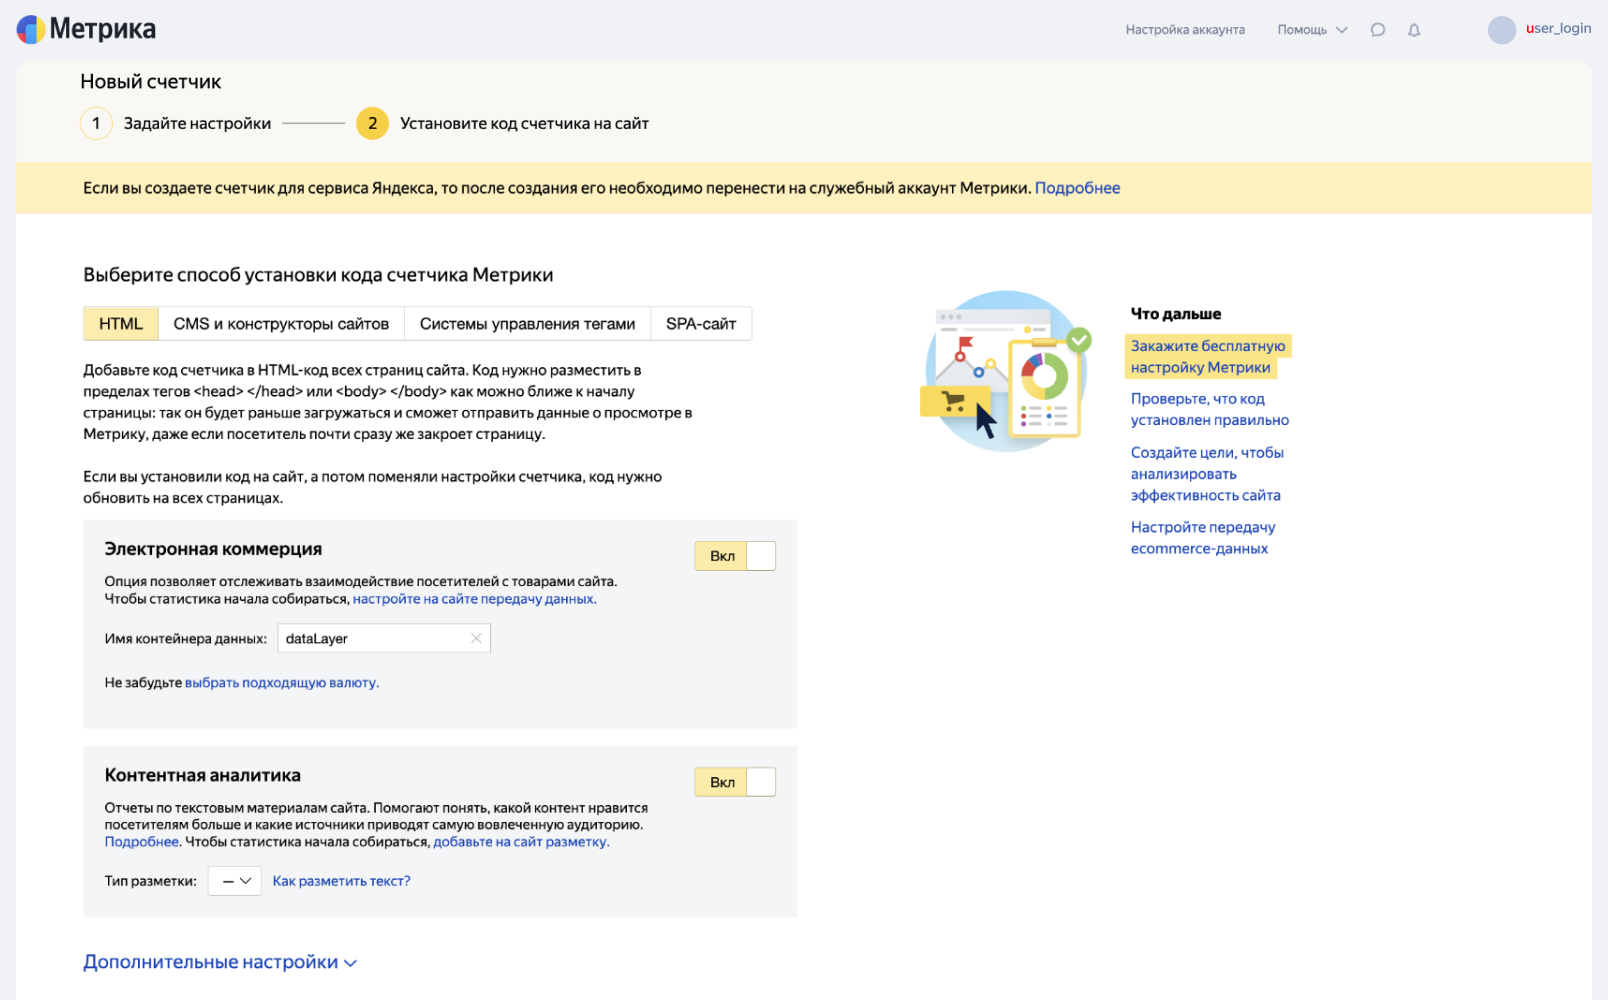Select the SPA-сайт tab

tap(701, 324)
